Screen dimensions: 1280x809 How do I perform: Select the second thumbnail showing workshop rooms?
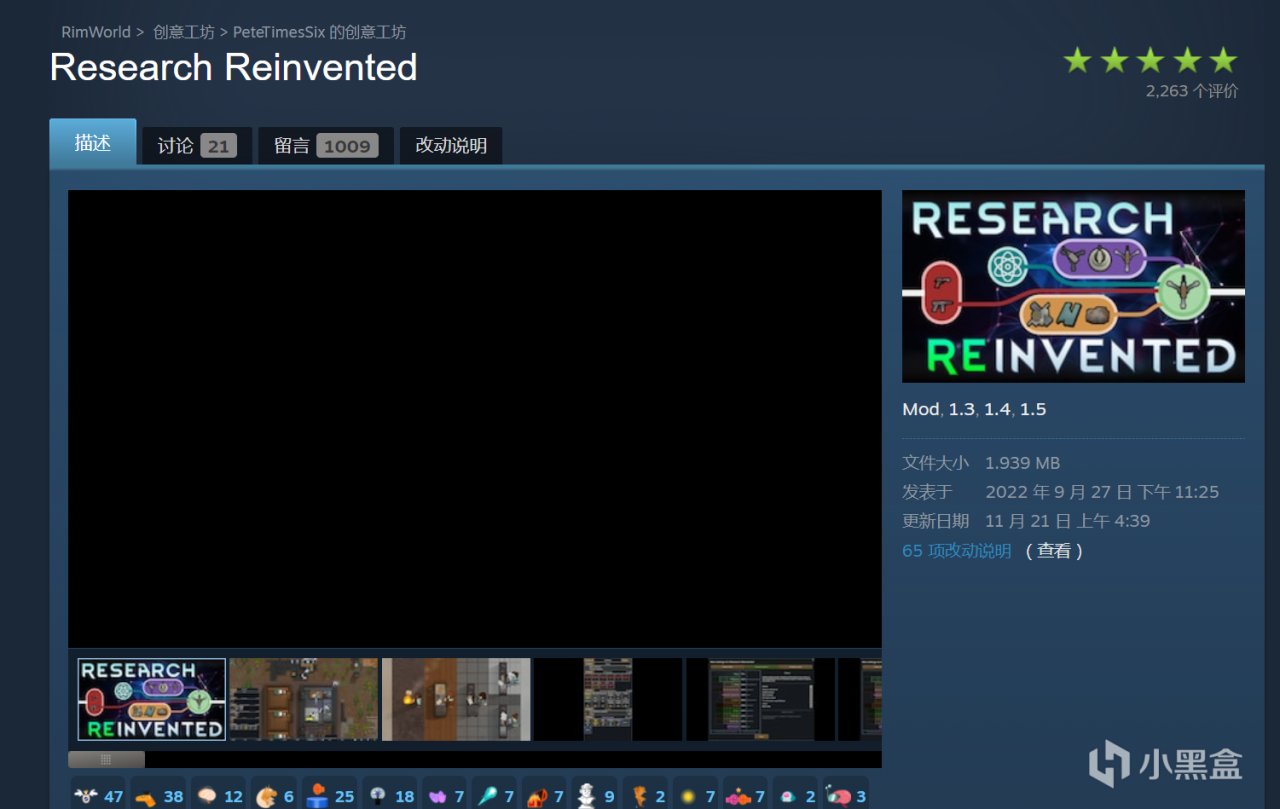[x=304, y=699]
